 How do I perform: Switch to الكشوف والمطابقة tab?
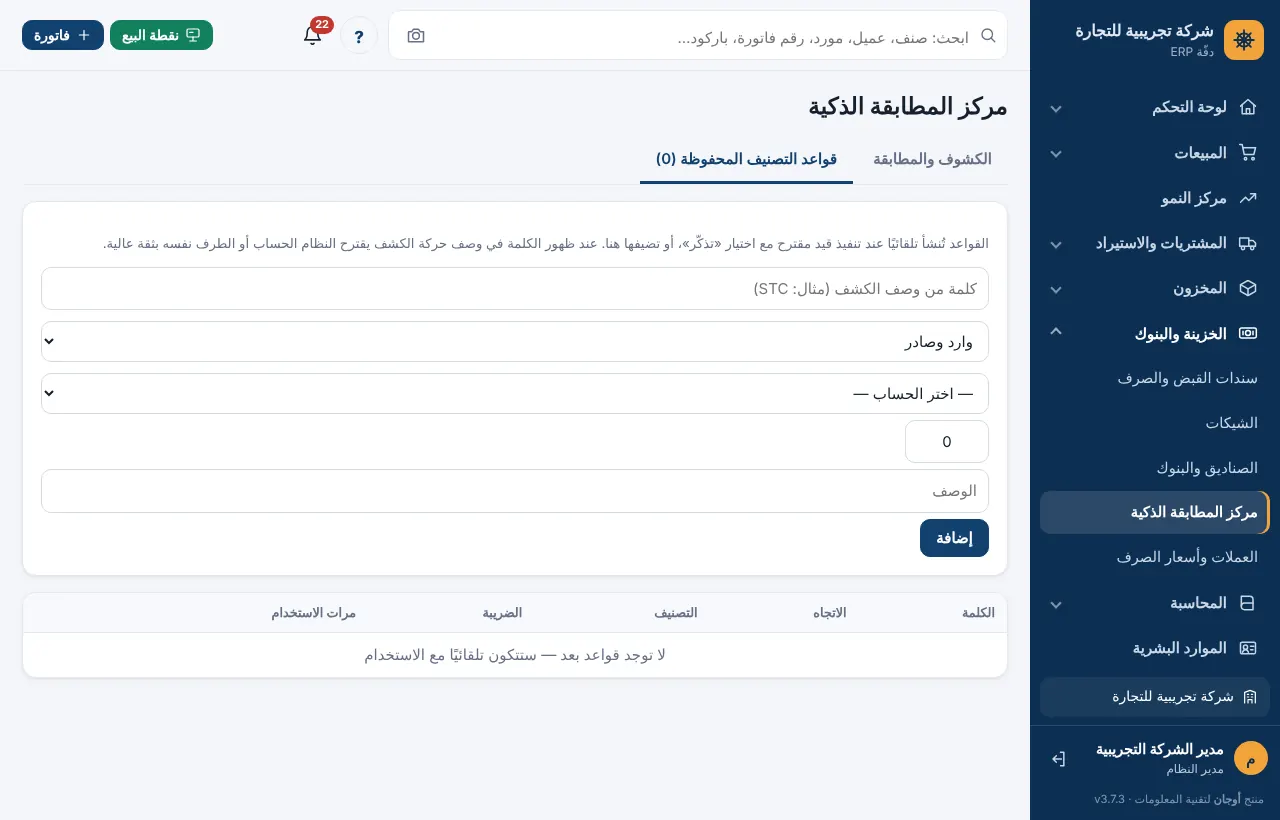tap(932, 159)
